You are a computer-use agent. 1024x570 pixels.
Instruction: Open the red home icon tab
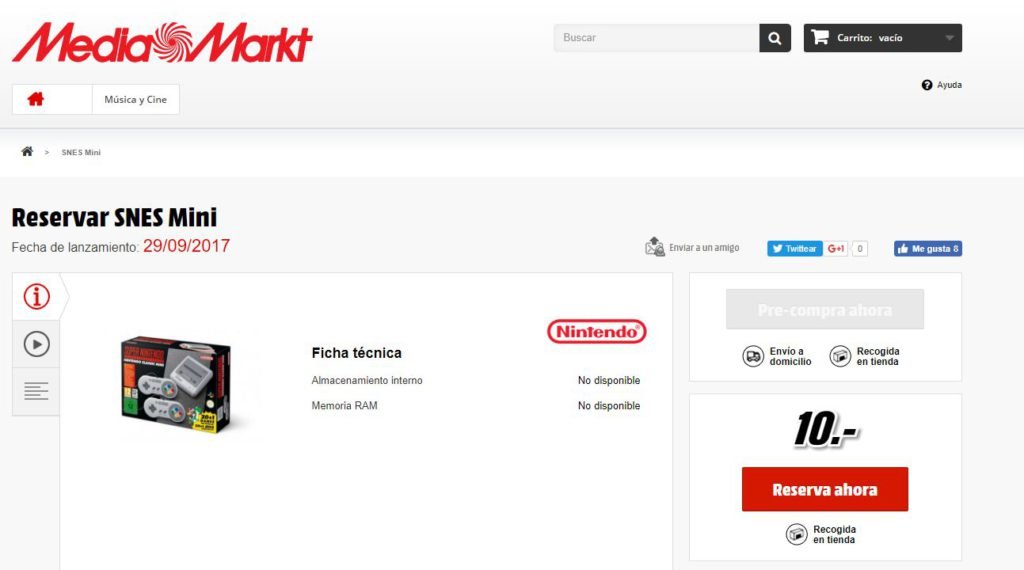pos(36,99)
